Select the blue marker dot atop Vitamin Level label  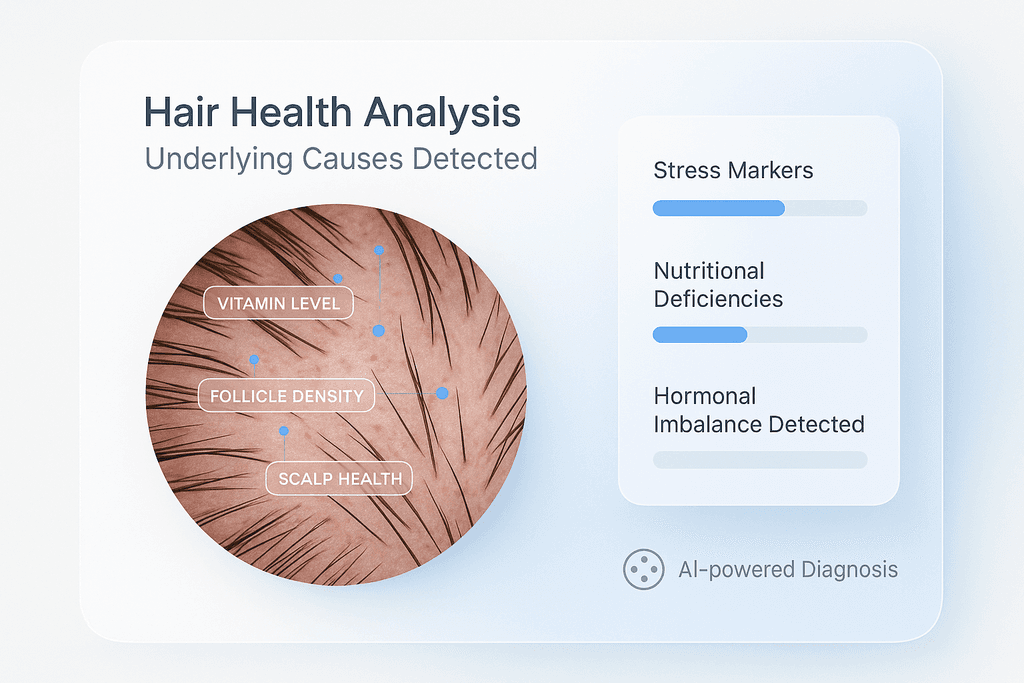(x=338, y=278)
